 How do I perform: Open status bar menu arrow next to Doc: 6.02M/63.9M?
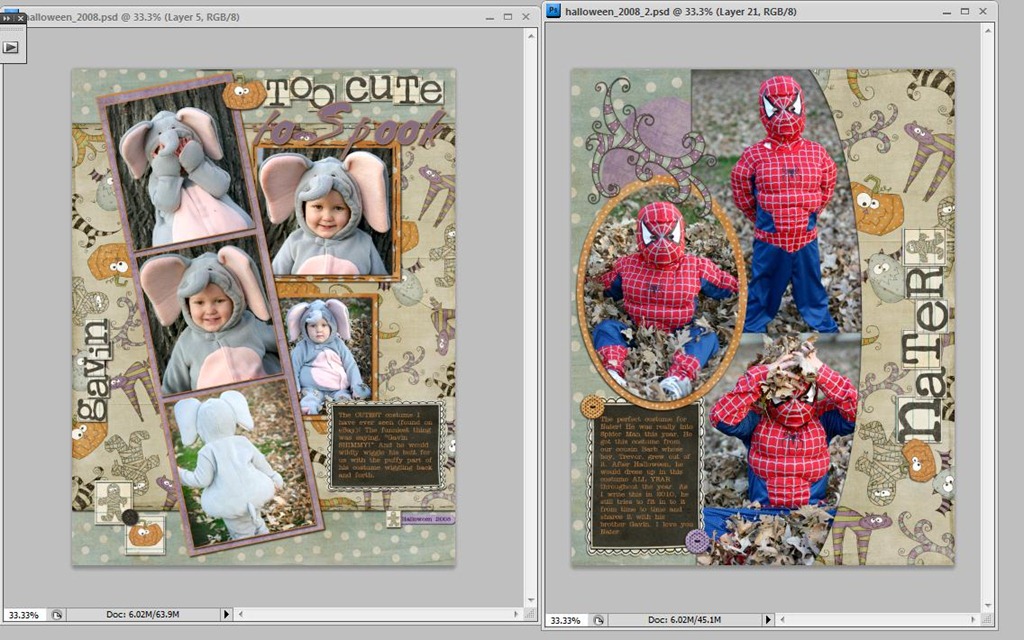pyautogui.click(x=227, y=615)
